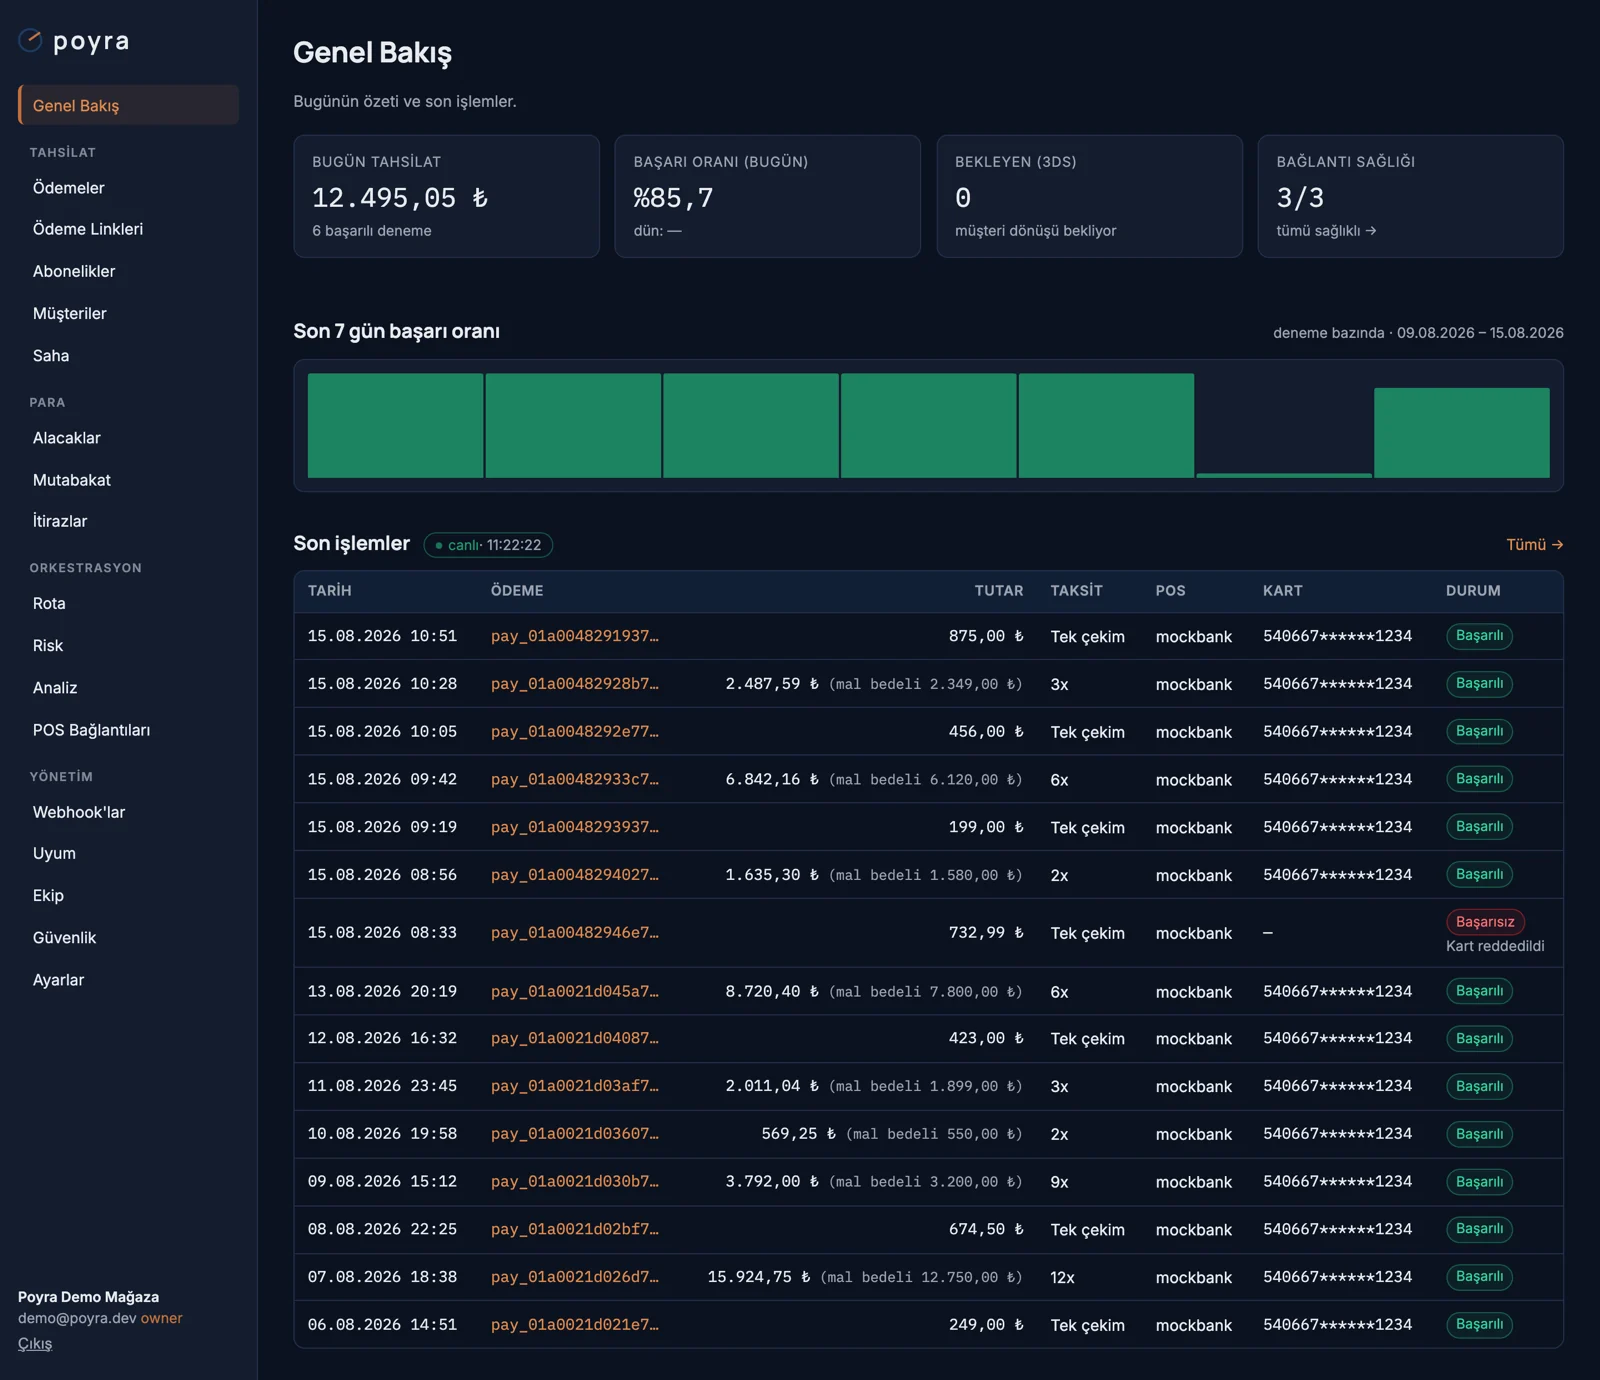1600x1380 pixels.
Task: Open Risk settings page
Action: click(48, 645)
